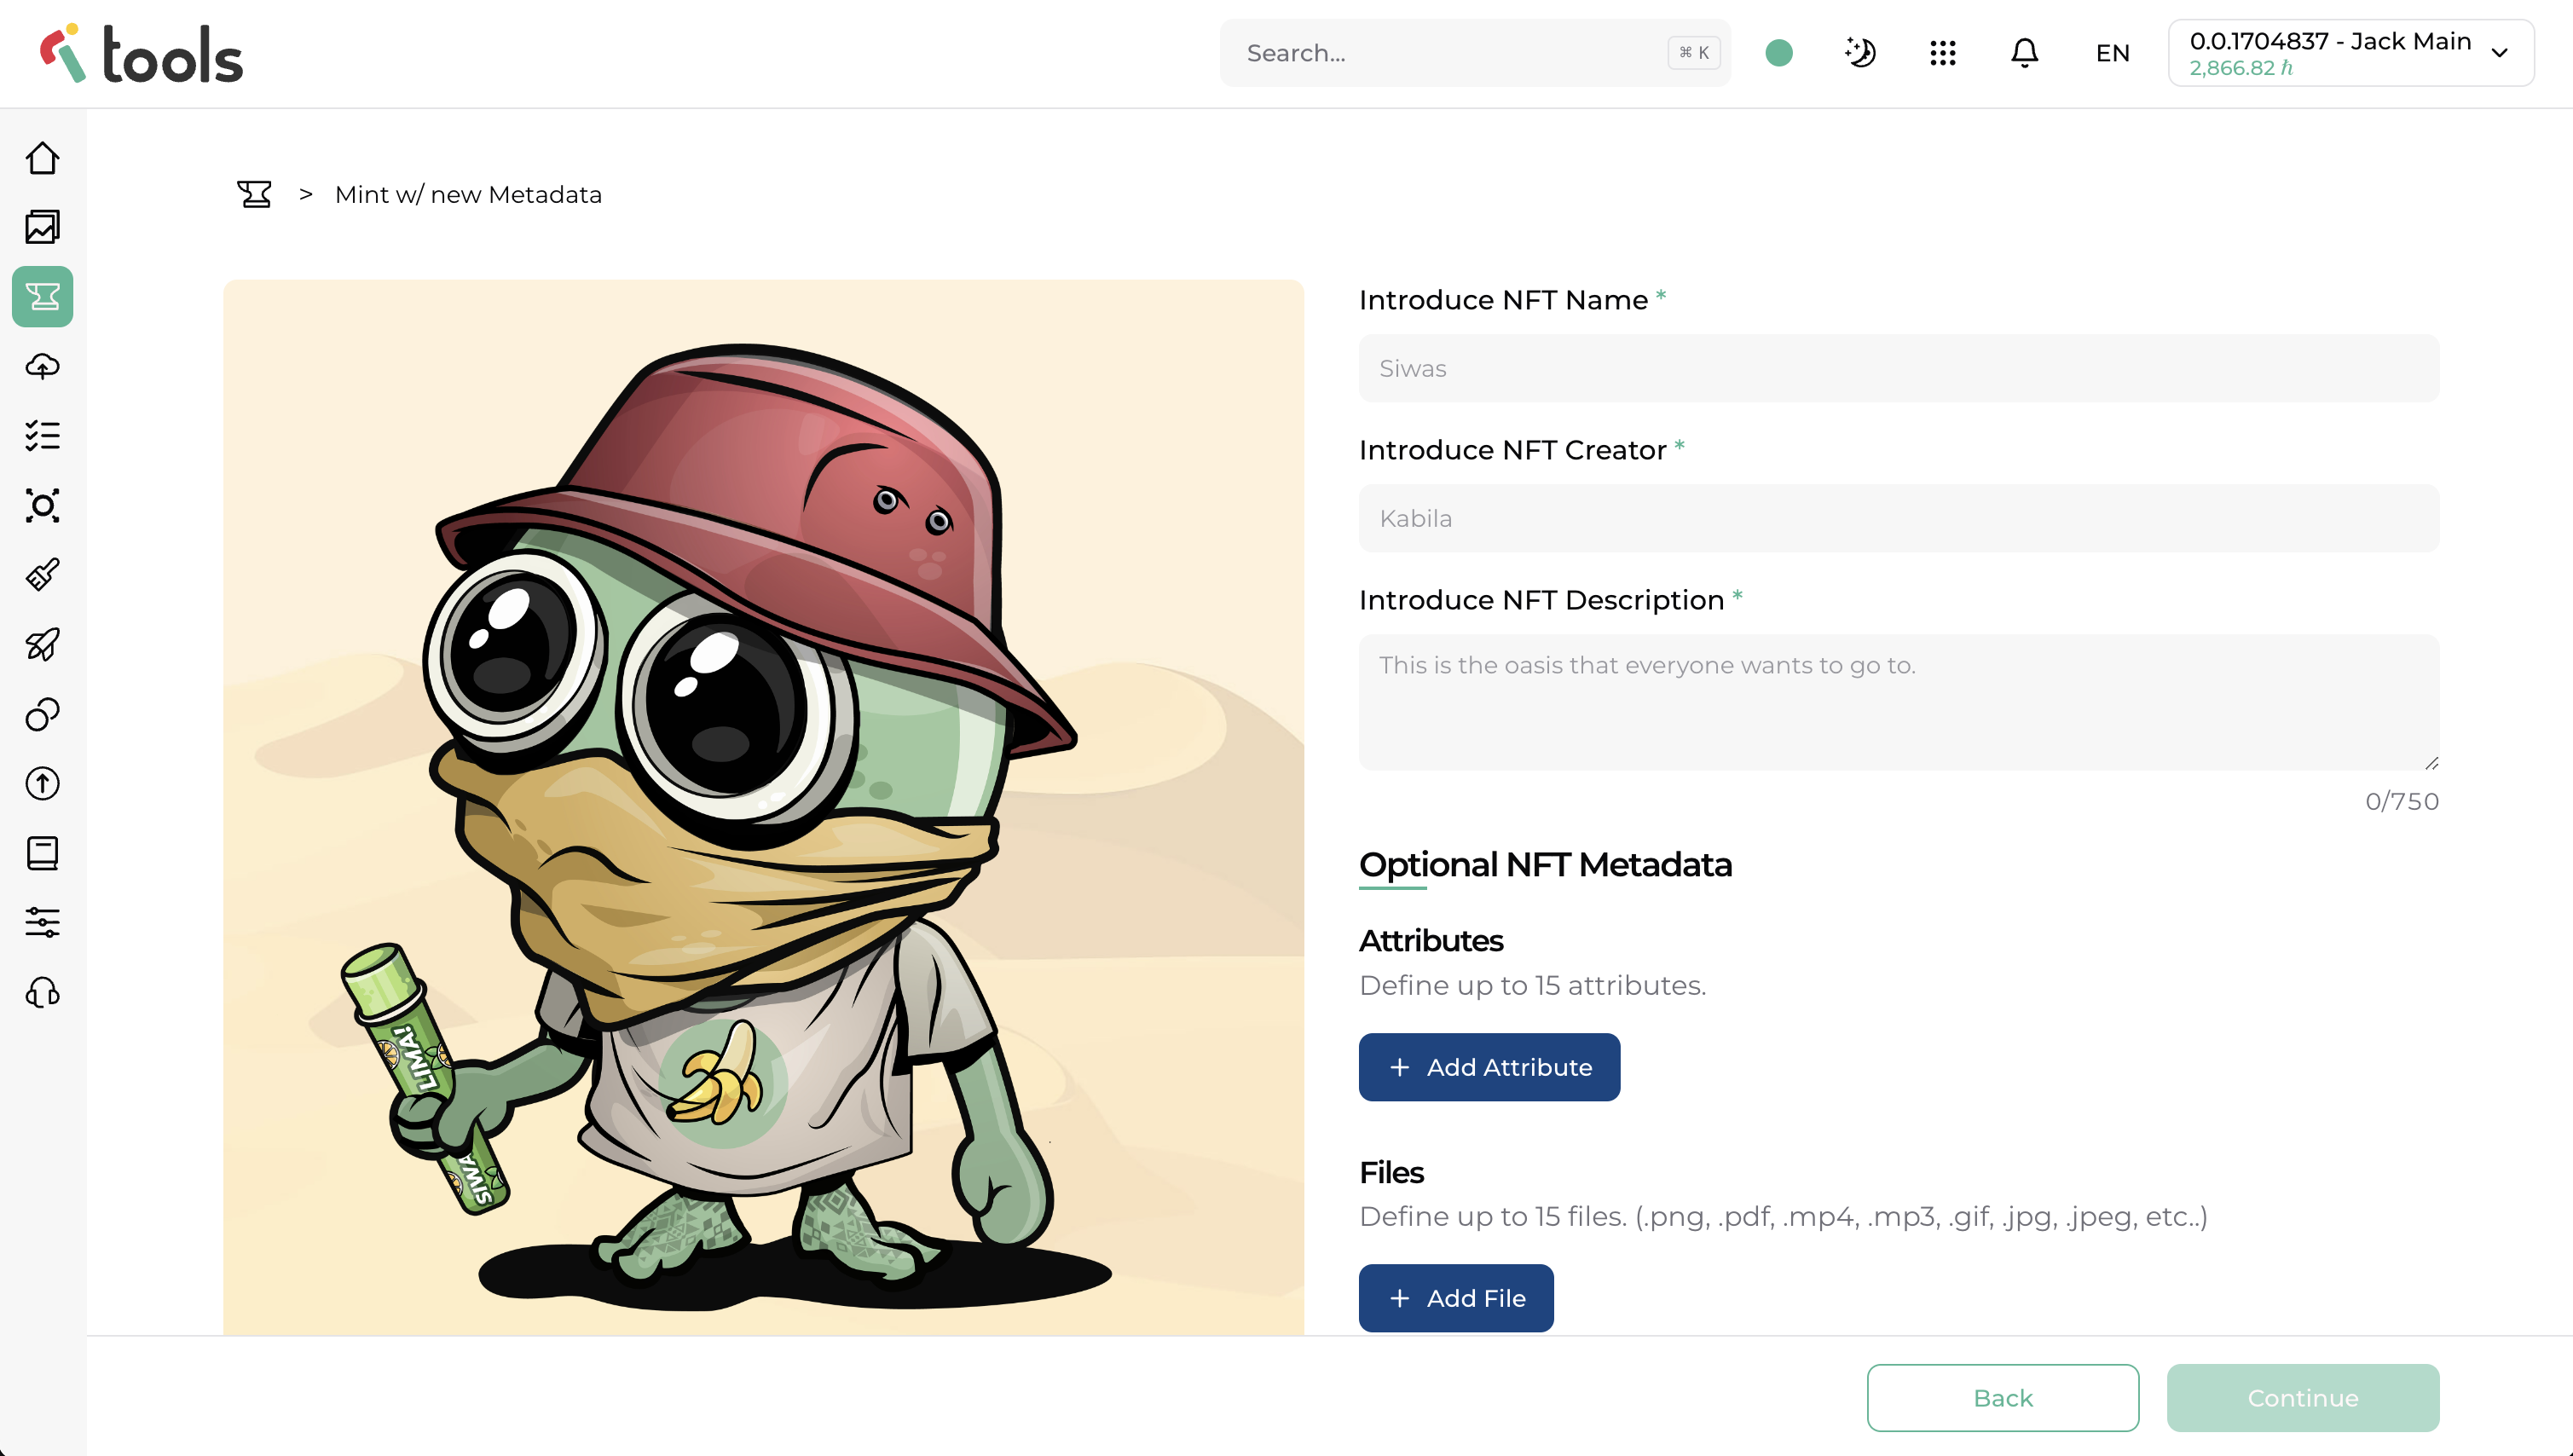The width and height of the screenshot is (2573, 1456).
Task: Open the sliders settings sidebar icon
Action: tap(42, 922)
